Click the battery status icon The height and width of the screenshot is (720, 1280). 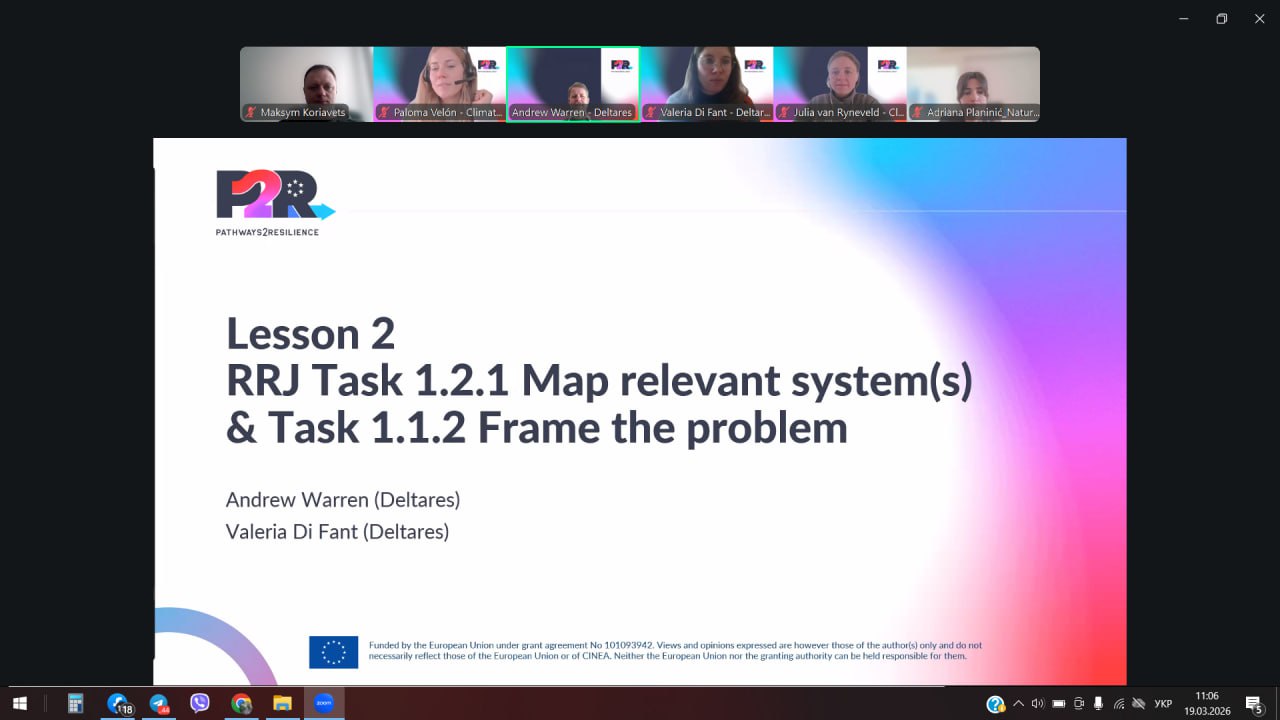click(1058, 704)
